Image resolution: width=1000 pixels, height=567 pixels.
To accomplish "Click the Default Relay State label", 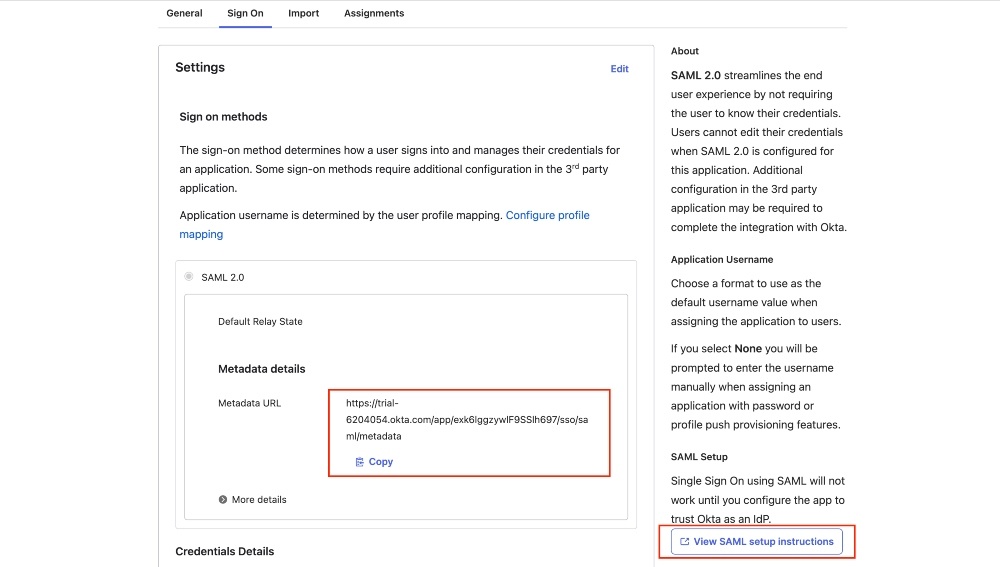I will pyautogui.click(x=260, y=321).
